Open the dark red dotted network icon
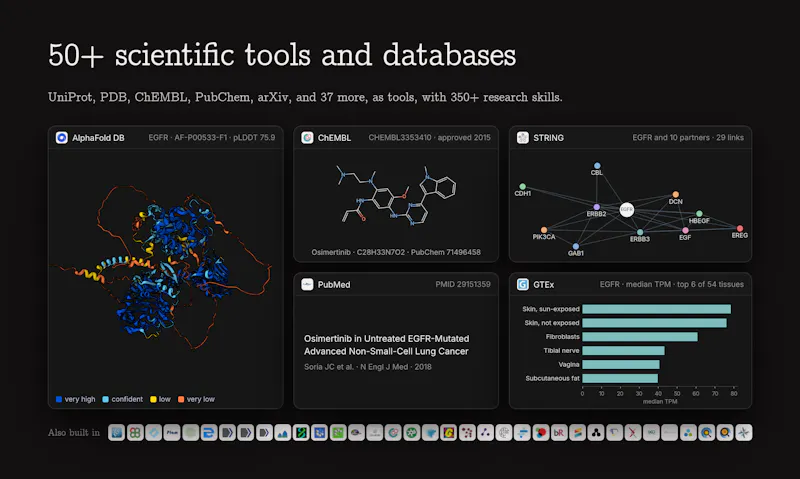The height and width of the screenshot is (479, 800). 467,433
